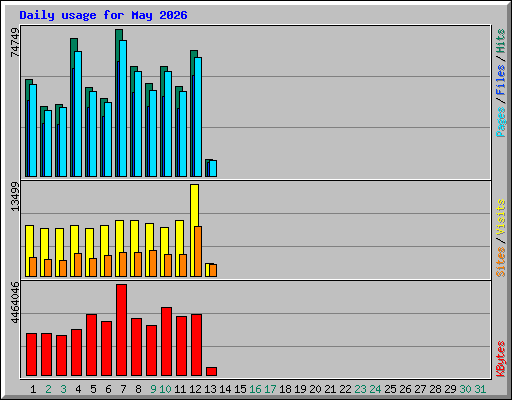Click day 11 on the x-axis
512x400 pixels.
[x=180, y=389]
